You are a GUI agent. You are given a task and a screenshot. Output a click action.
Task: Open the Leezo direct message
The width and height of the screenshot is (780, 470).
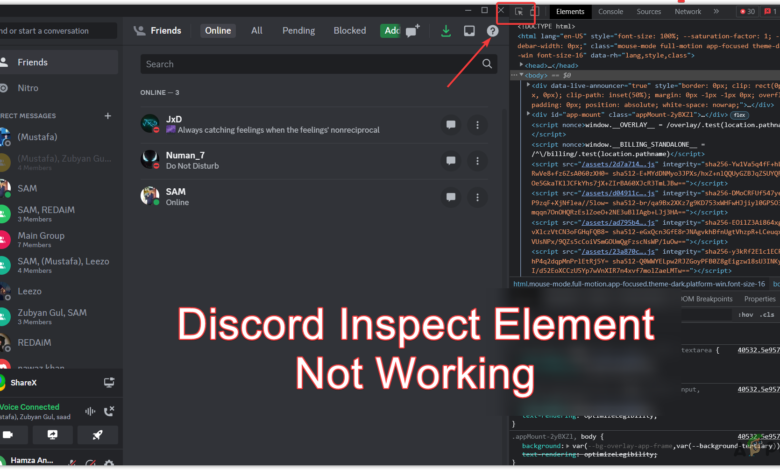click(59, 291)
